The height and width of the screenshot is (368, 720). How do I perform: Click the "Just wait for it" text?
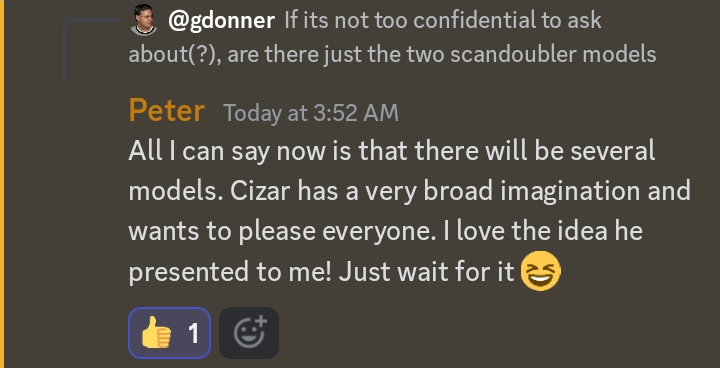click(x=426, y=272)
